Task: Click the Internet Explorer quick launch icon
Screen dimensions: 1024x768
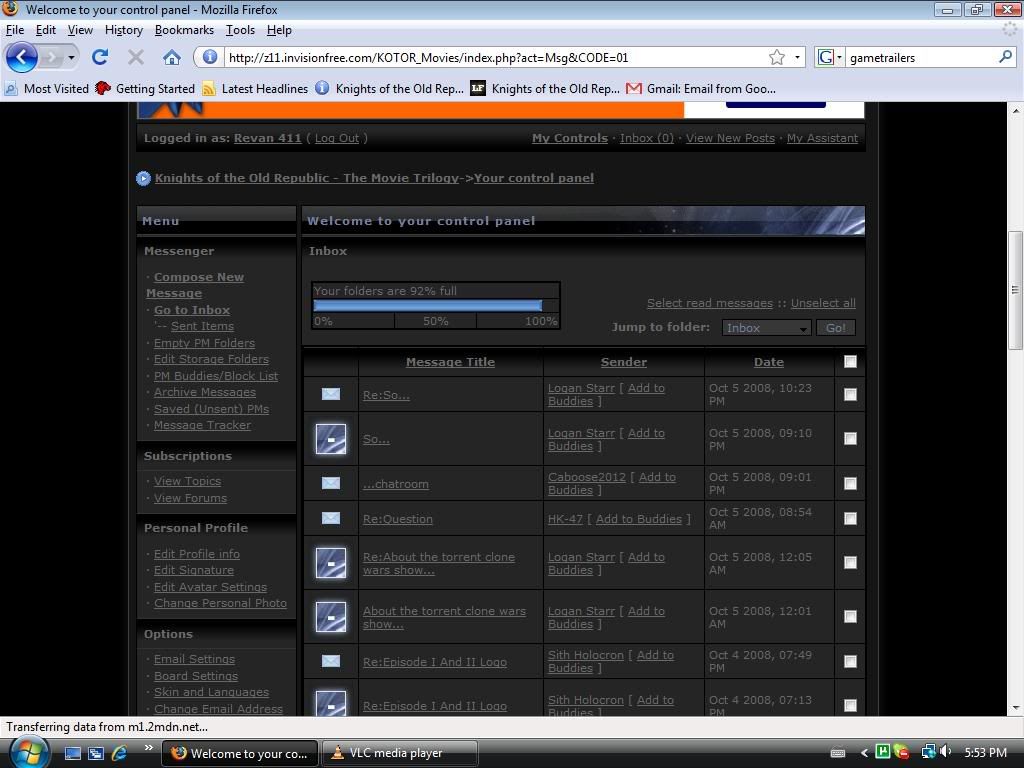Action: click(x=120, y=753)
